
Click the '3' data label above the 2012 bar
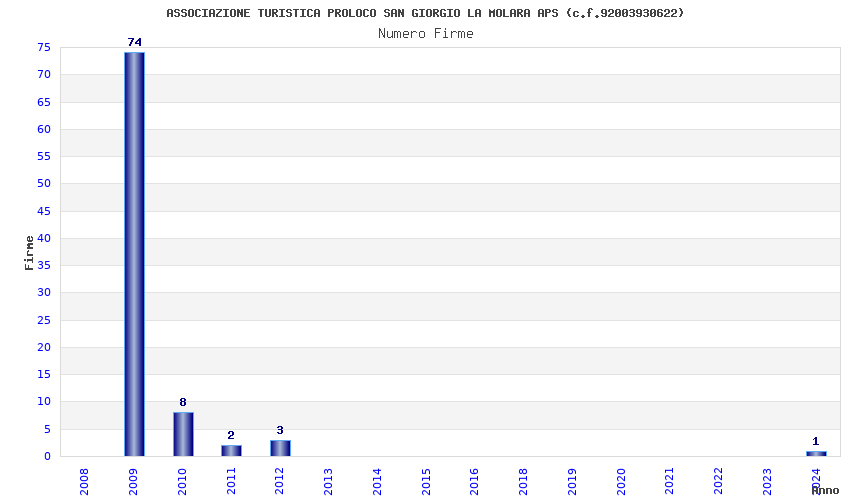tap(280, 430)
